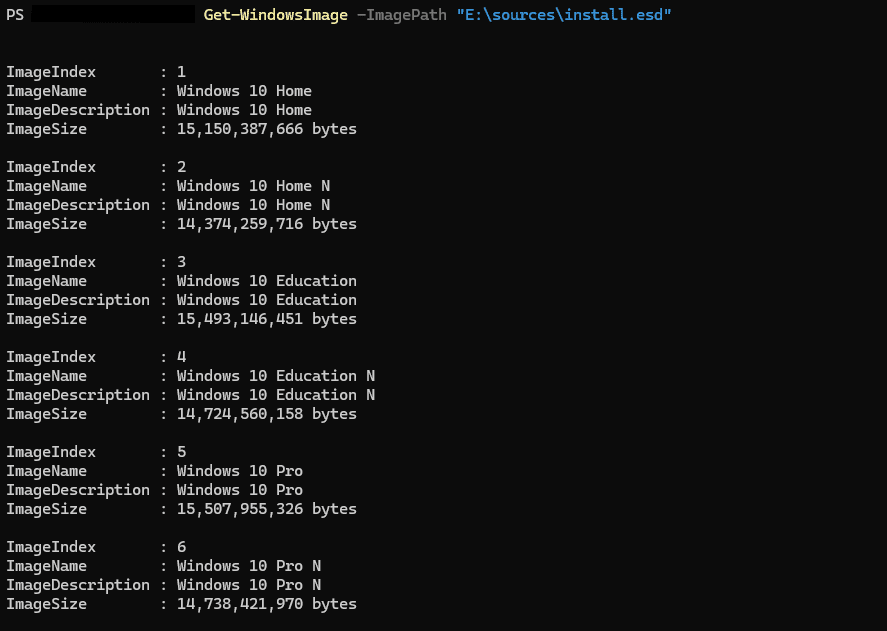The width and height of the screenshot is (887, 631).
Task: Click ImageDescription value Windows 10 Pro N
Action: (248, 585)
